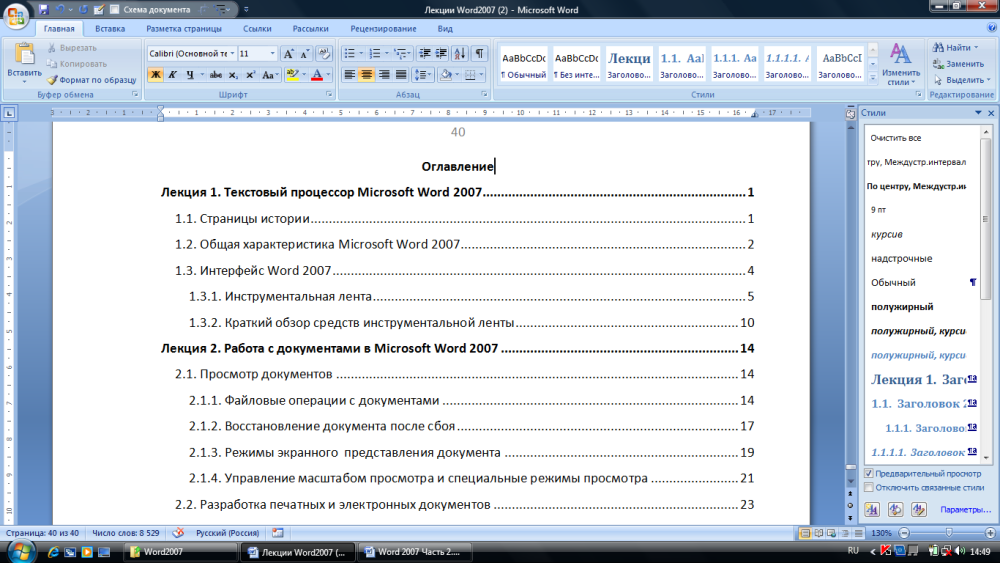Open Change Case menu
This screenshot has width=1000, height=563.
[x=270, y=75]
